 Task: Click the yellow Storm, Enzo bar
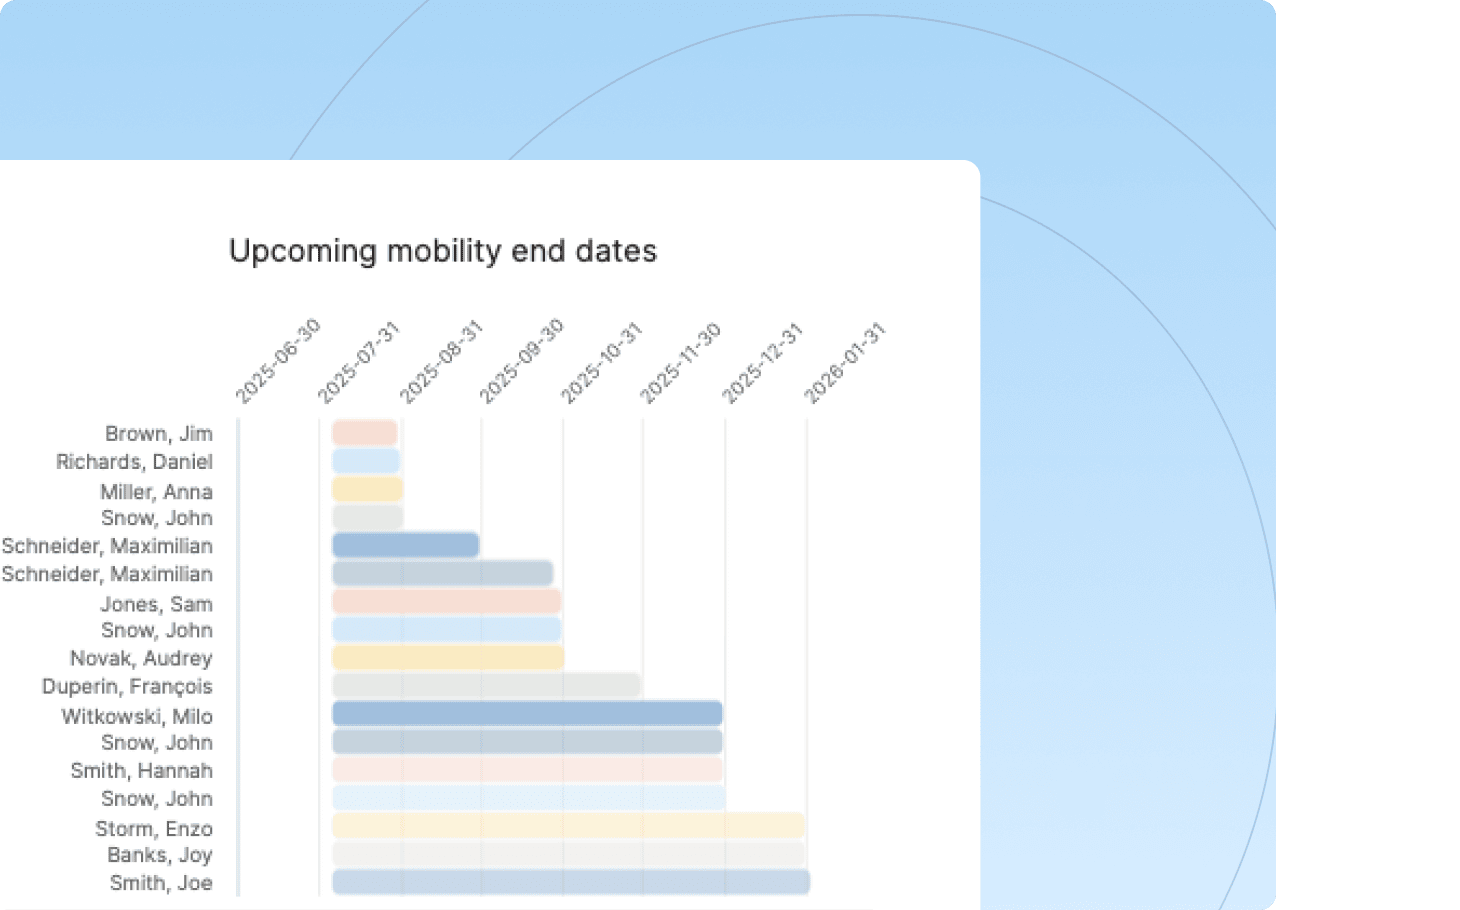[568, 825]
